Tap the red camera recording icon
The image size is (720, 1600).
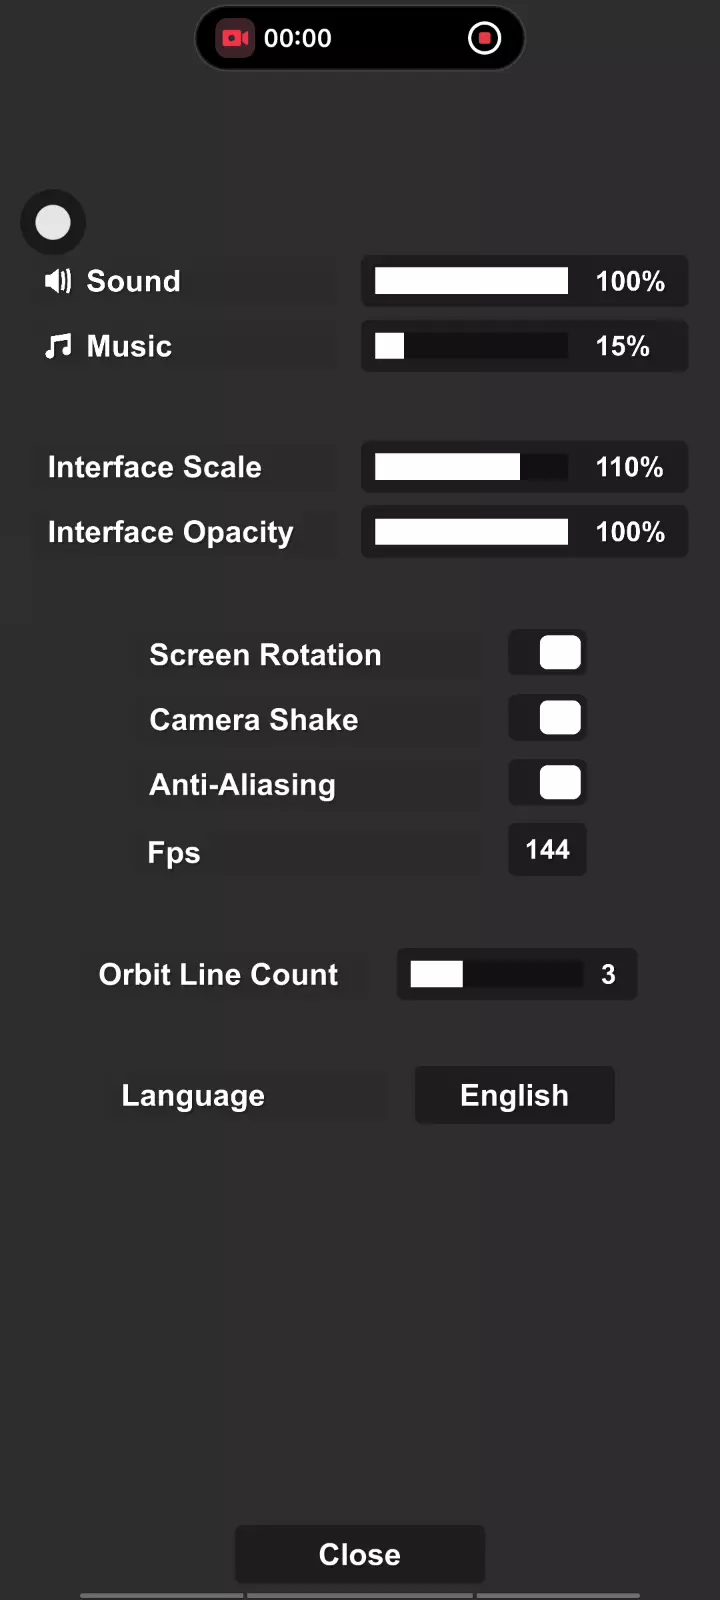pyautogui.click(x=236, y=38)
